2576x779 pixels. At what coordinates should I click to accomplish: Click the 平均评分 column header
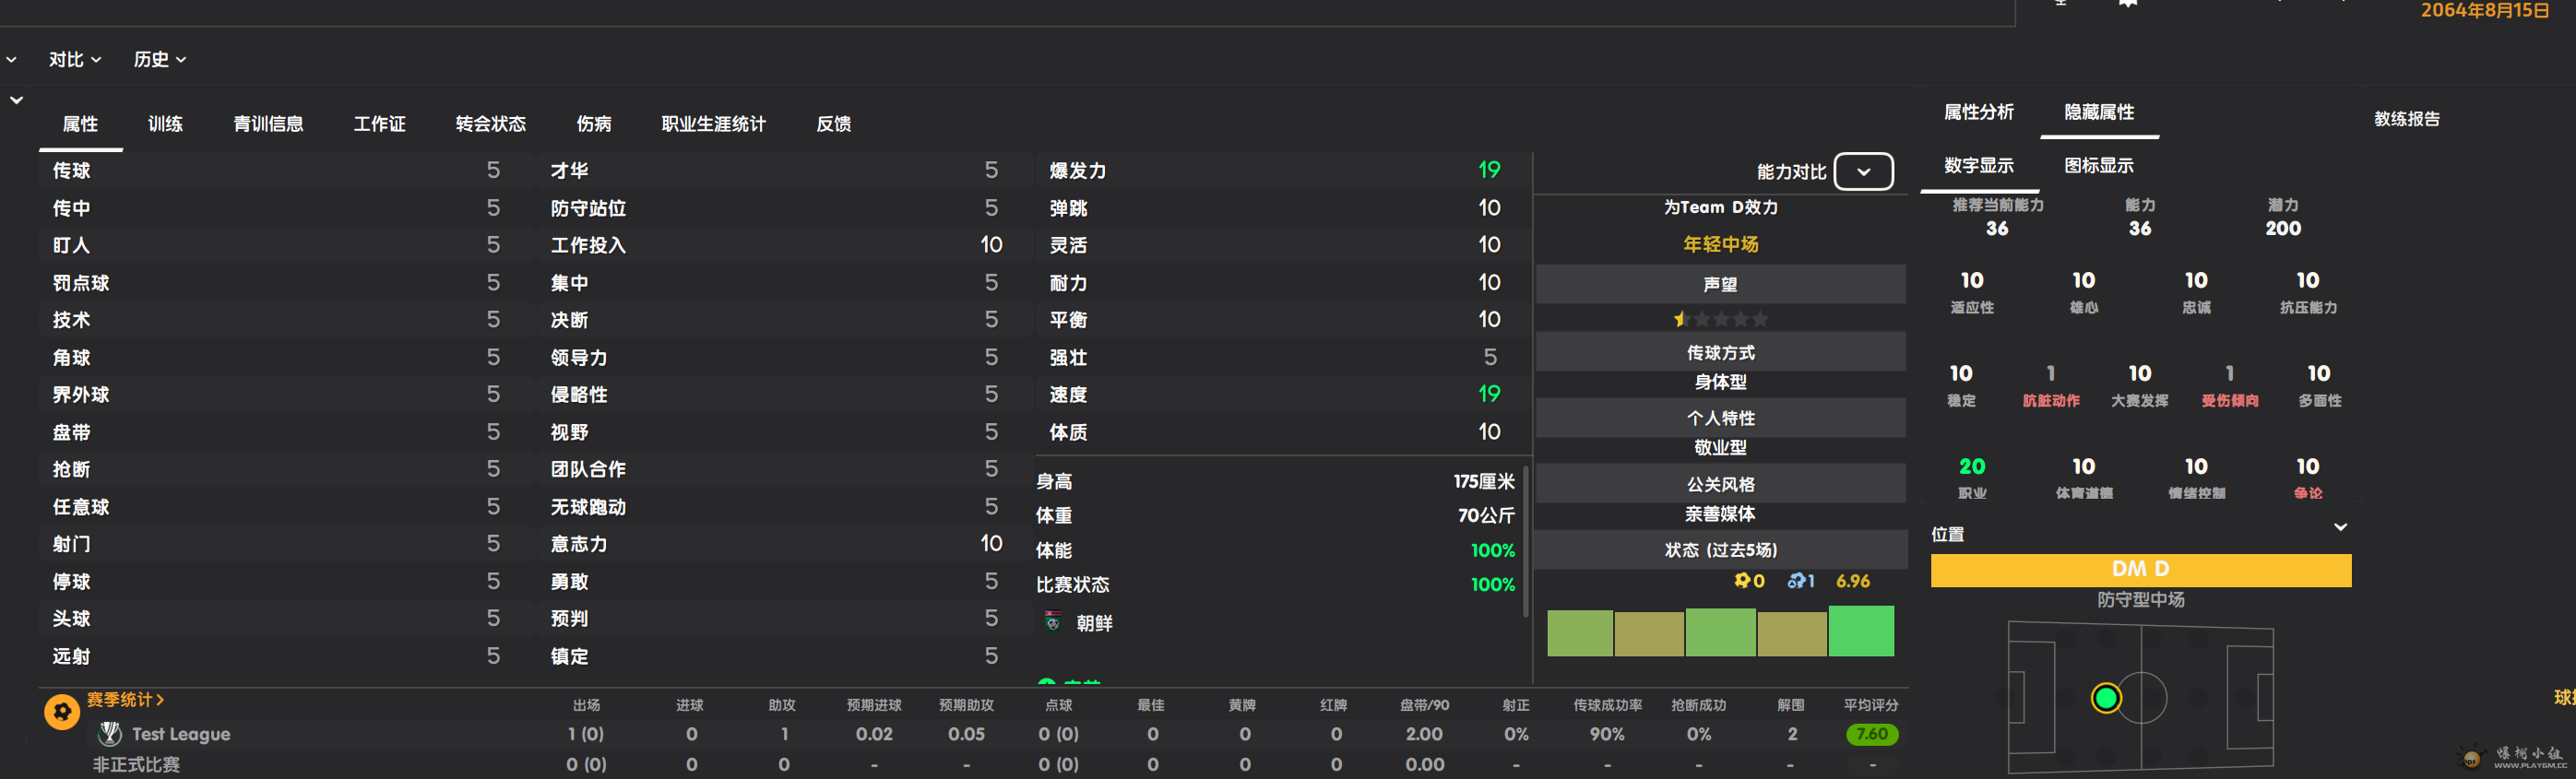click(x=1870, y=705)
